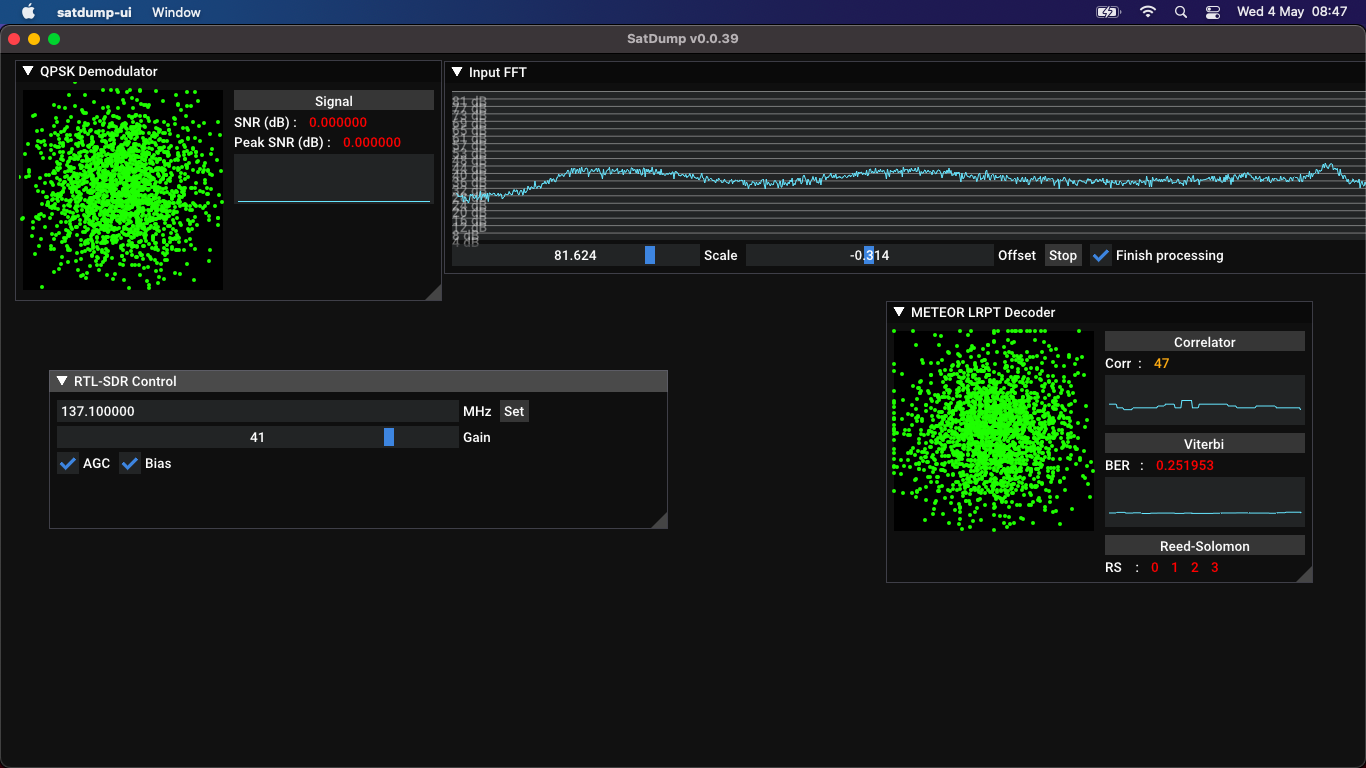Collapse the QPSK Demodulator panel
Viewport: 1366px width, 768px height.
pyautogui.click(x=28, y=71)
